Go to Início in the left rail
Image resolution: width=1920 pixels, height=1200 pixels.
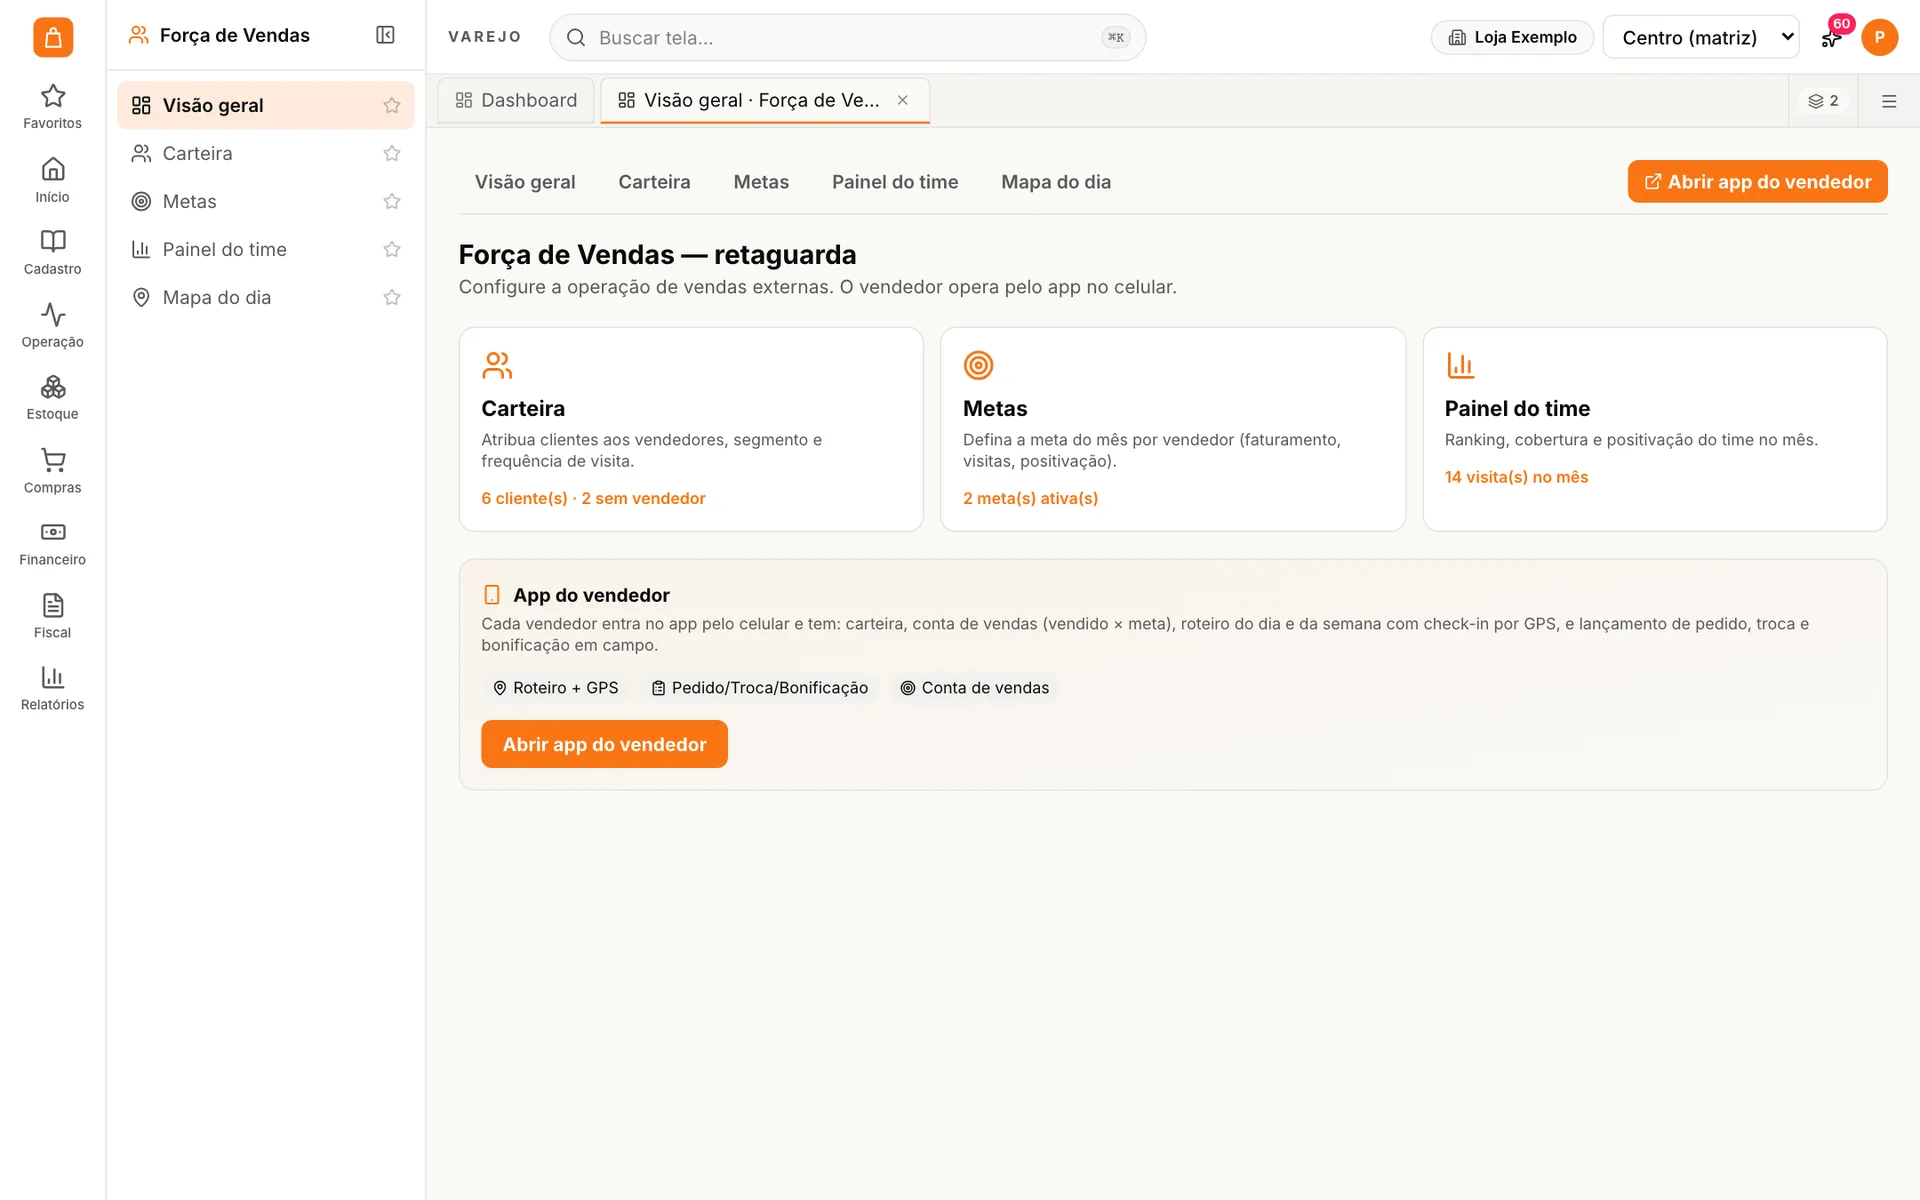(x=52, y=180)
